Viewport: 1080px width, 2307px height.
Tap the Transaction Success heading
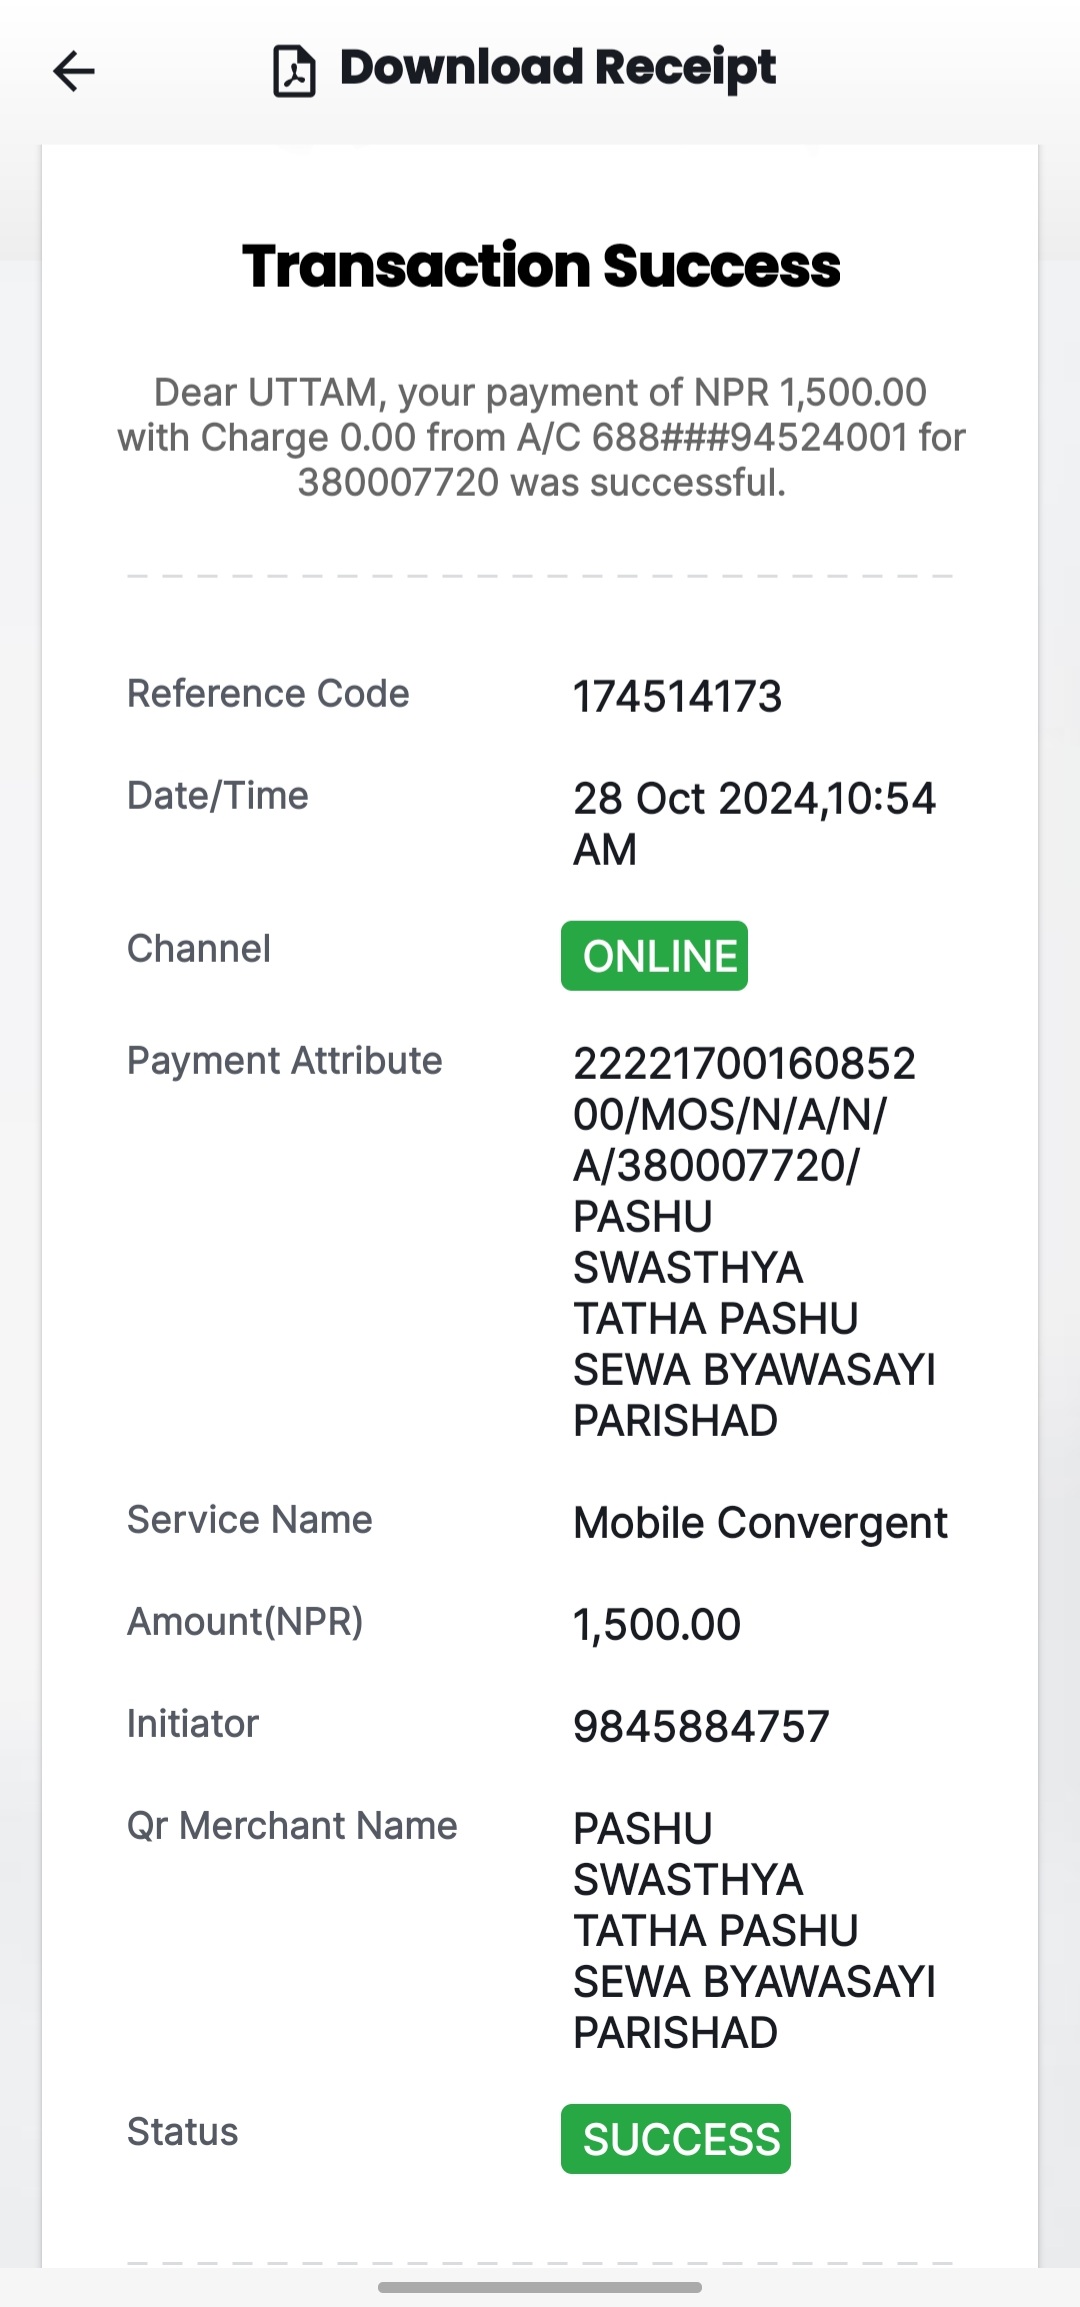click(x=541, y=266)
